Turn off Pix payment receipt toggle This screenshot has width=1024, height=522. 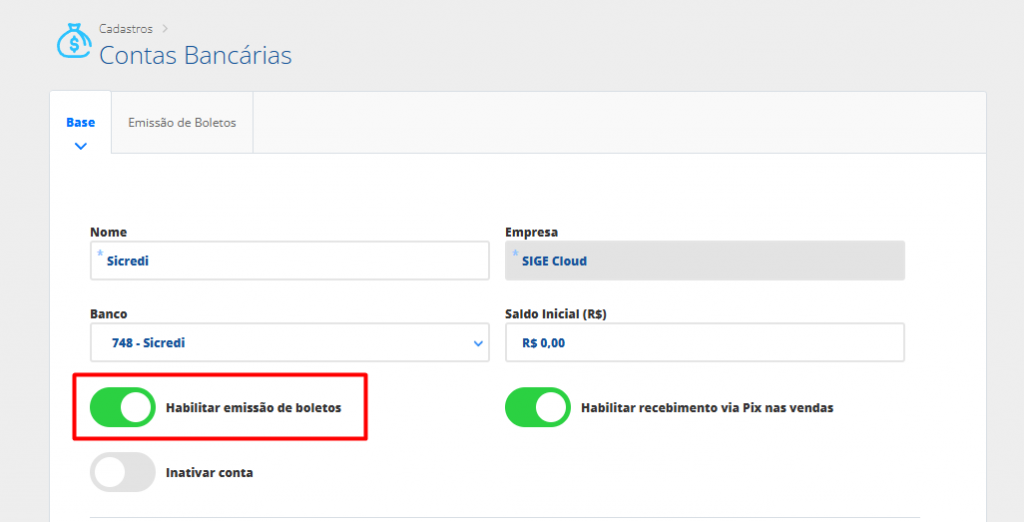coord(538,407)
